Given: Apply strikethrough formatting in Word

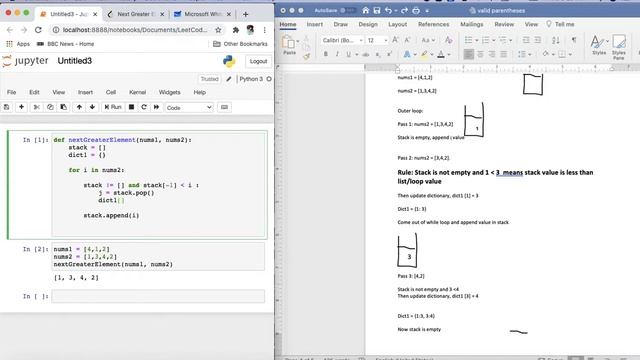Looking at the screenshot, I should pyautogui.click(x=366, y=54).
